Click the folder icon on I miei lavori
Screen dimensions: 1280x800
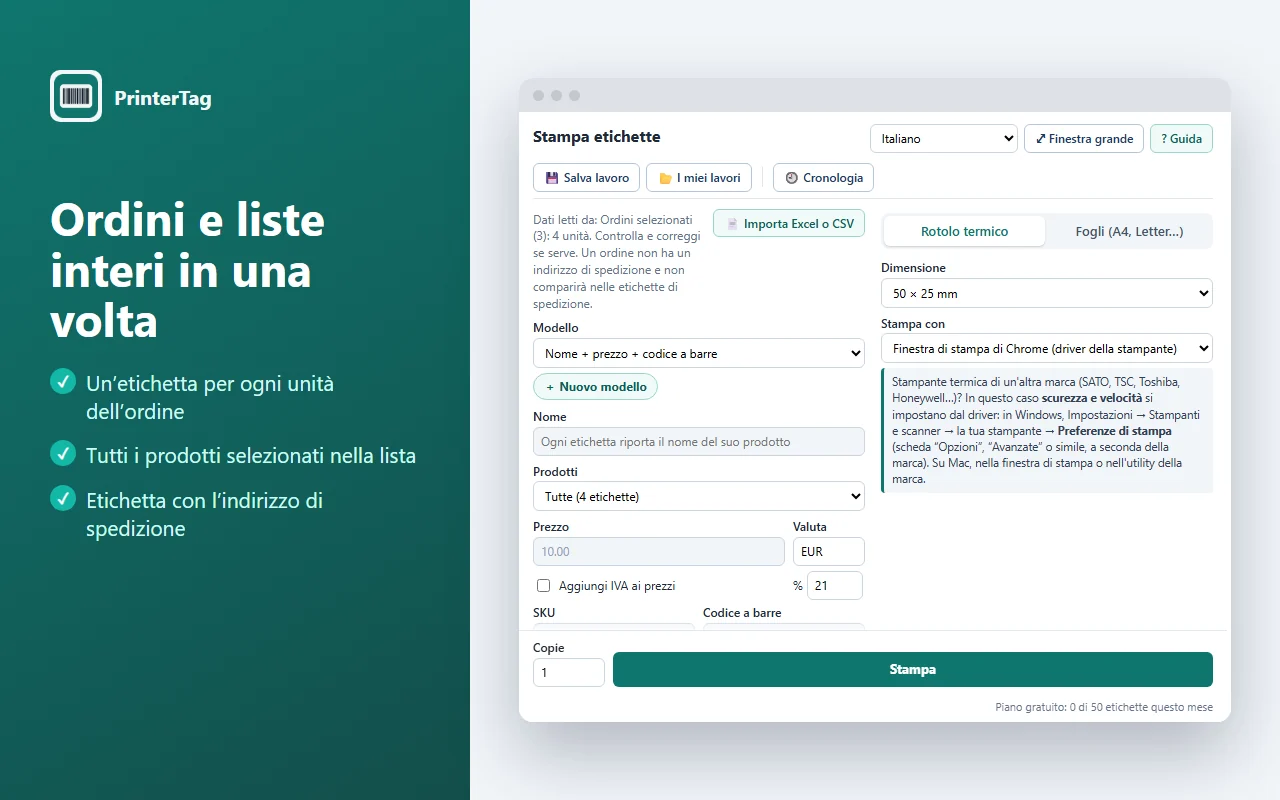(664, 178)
